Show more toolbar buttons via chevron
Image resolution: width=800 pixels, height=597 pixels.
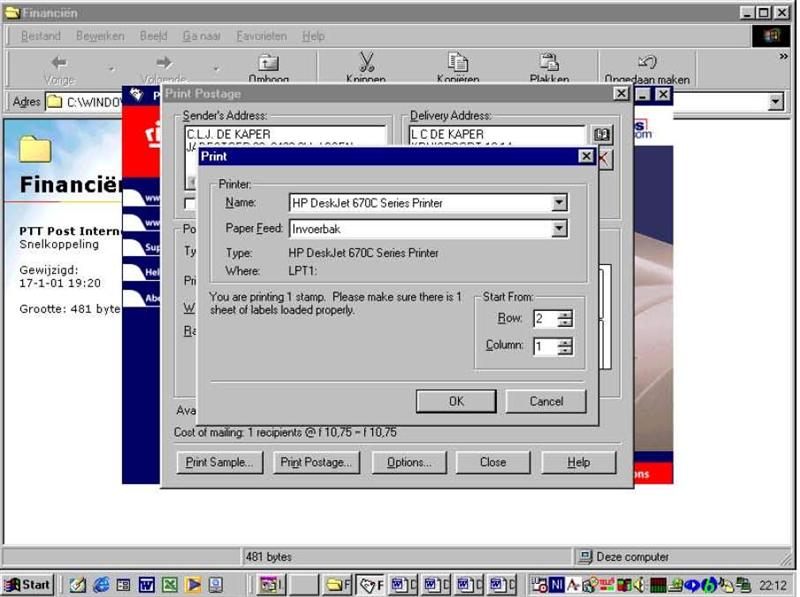783,57
